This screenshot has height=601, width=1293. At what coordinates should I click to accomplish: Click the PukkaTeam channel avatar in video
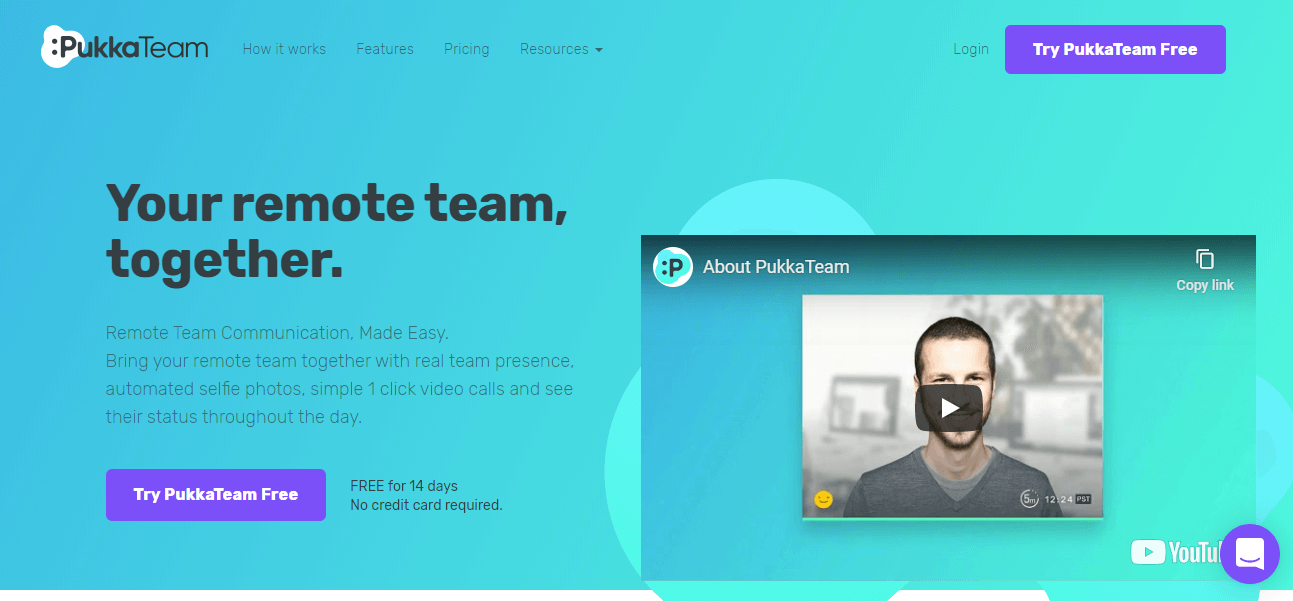673,267
